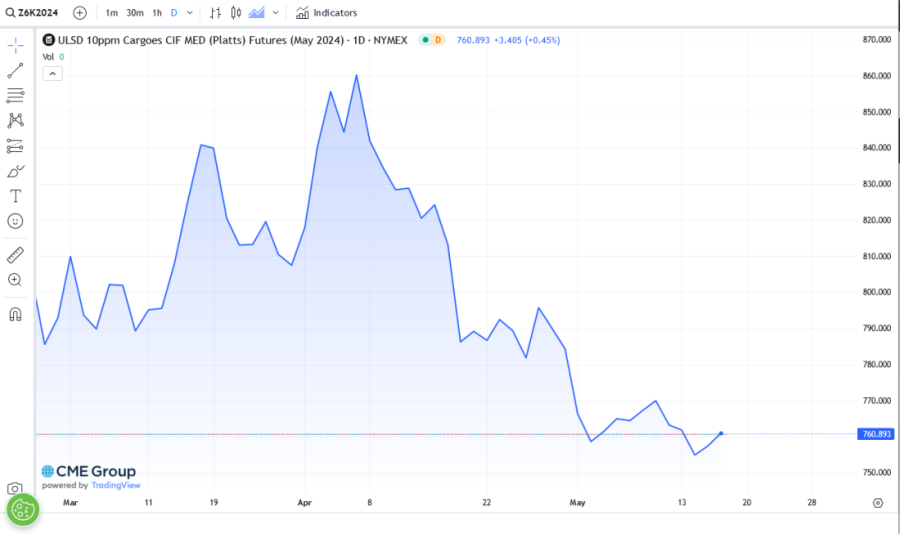900x534 pixels.
Task: Open the emoji icons tool
Action: 15,221
